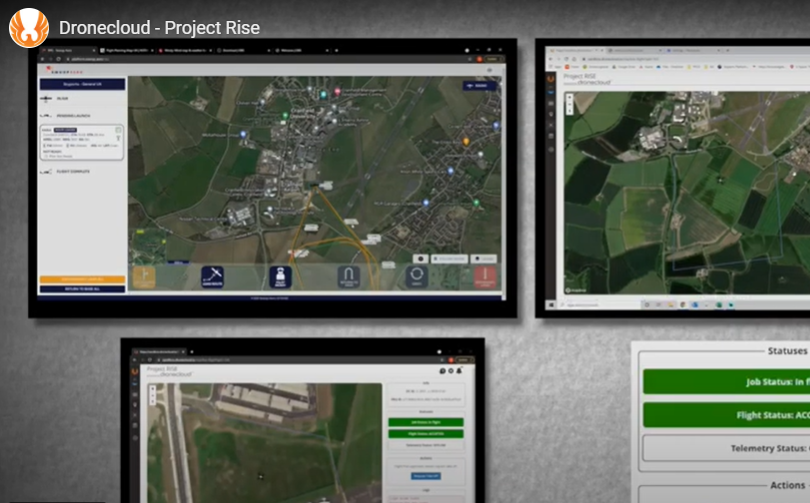810x503 pixels.
Task: Tick the checkbox in the aircraft card corner
Action: [118, 130]
